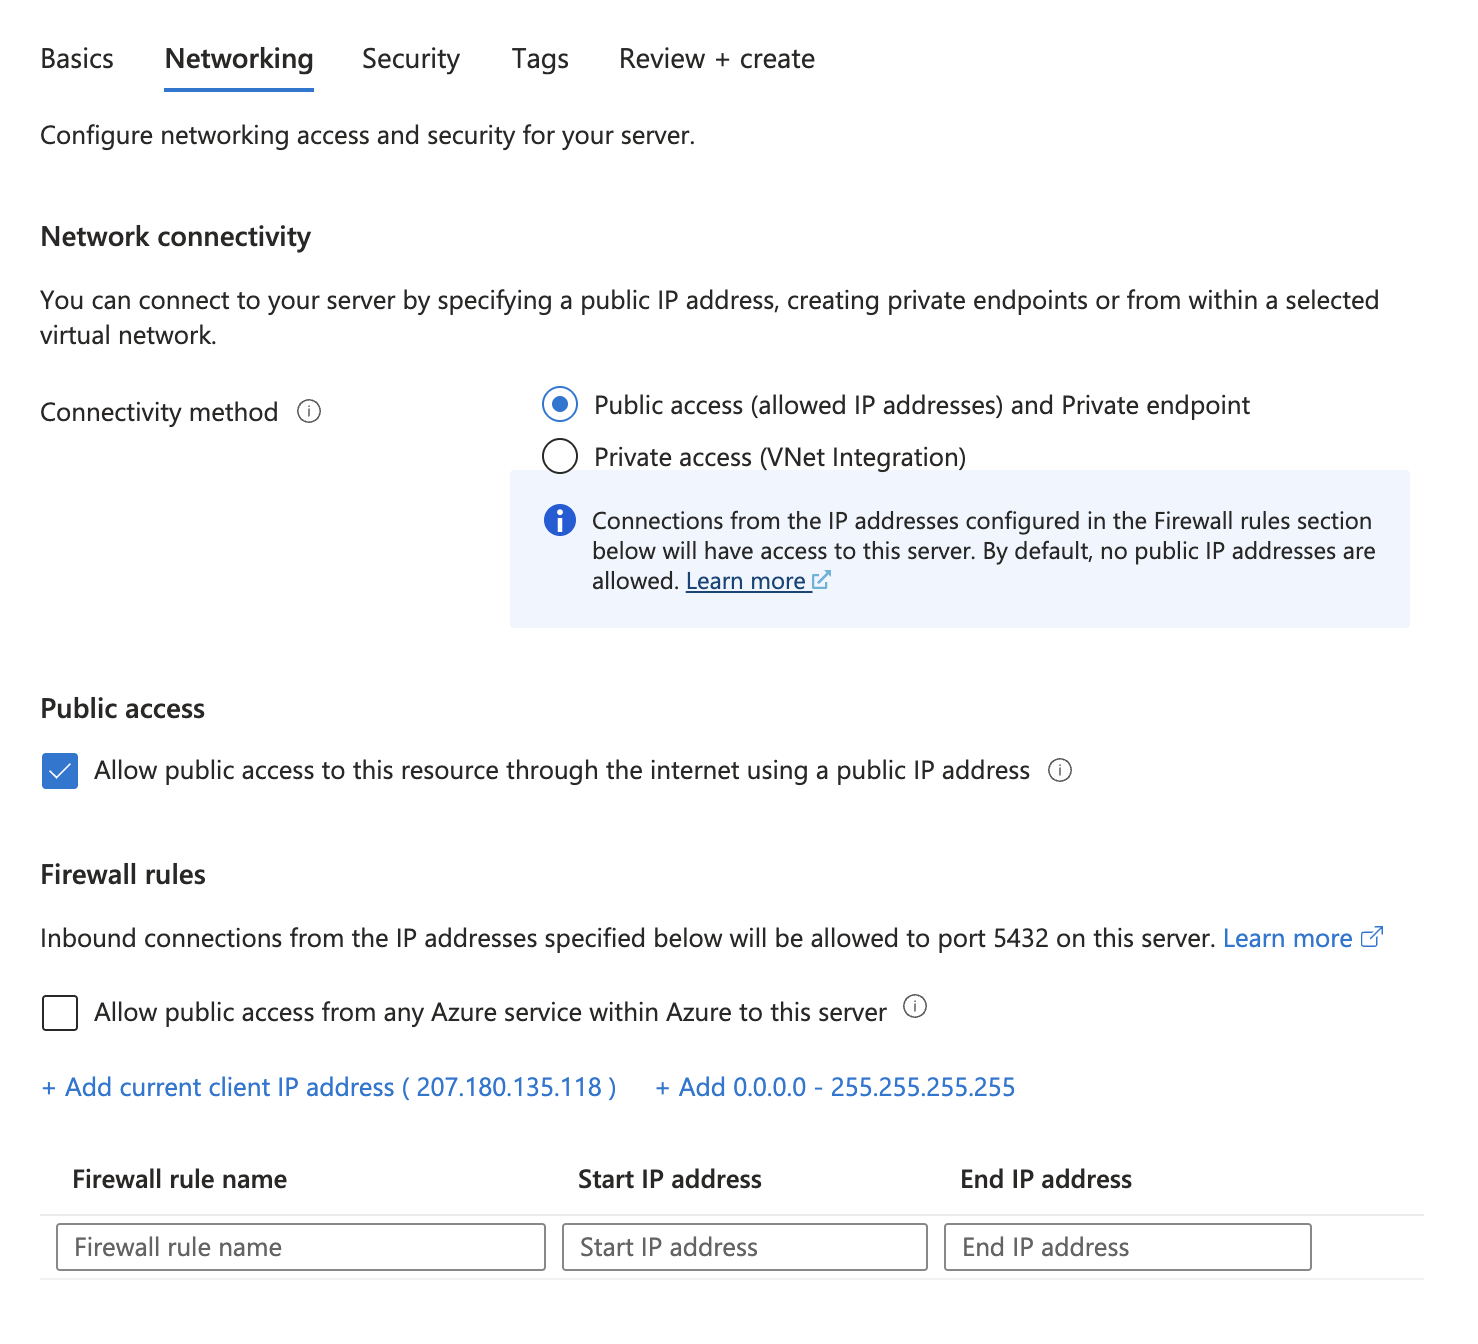Uncheck Allow public access through internet checkbox

(x=60, y=771)
